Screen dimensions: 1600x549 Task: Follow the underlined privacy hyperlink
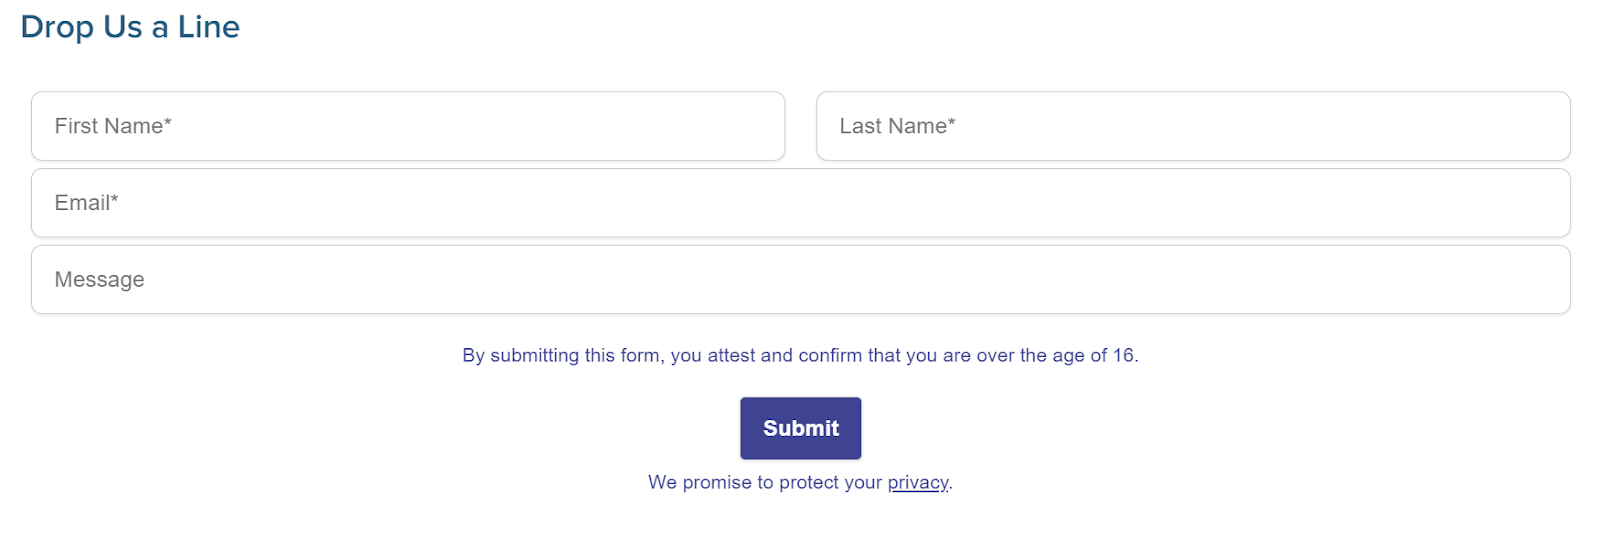click(x=917, y=483)
